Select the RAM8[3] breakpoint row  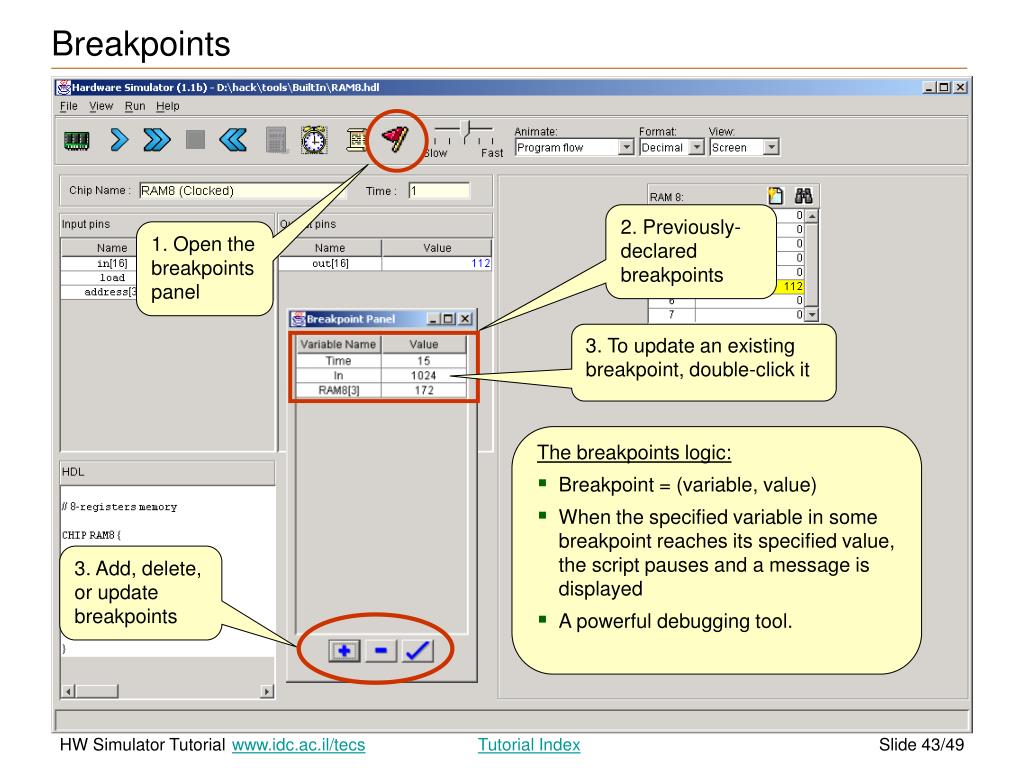[381, 390]
